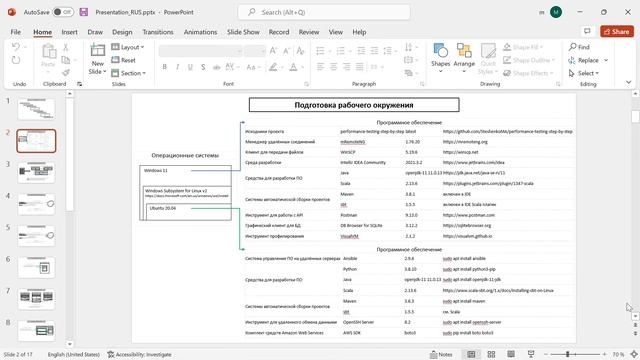Click the New Slide icon
This screenshot has height=360, width=640.
[x=98, y=51]
